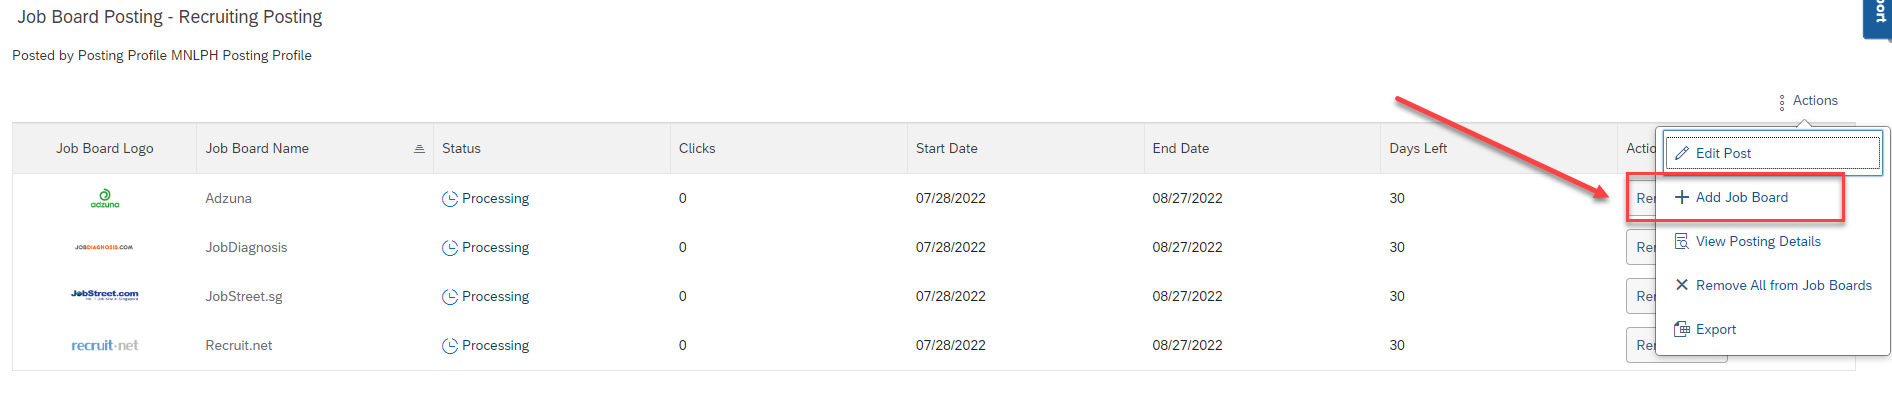Image resolution: width=1892 pixels, height=396 pixels.
Task: Open the Actions kebab menu icon
Action: tap(1782, 102)
